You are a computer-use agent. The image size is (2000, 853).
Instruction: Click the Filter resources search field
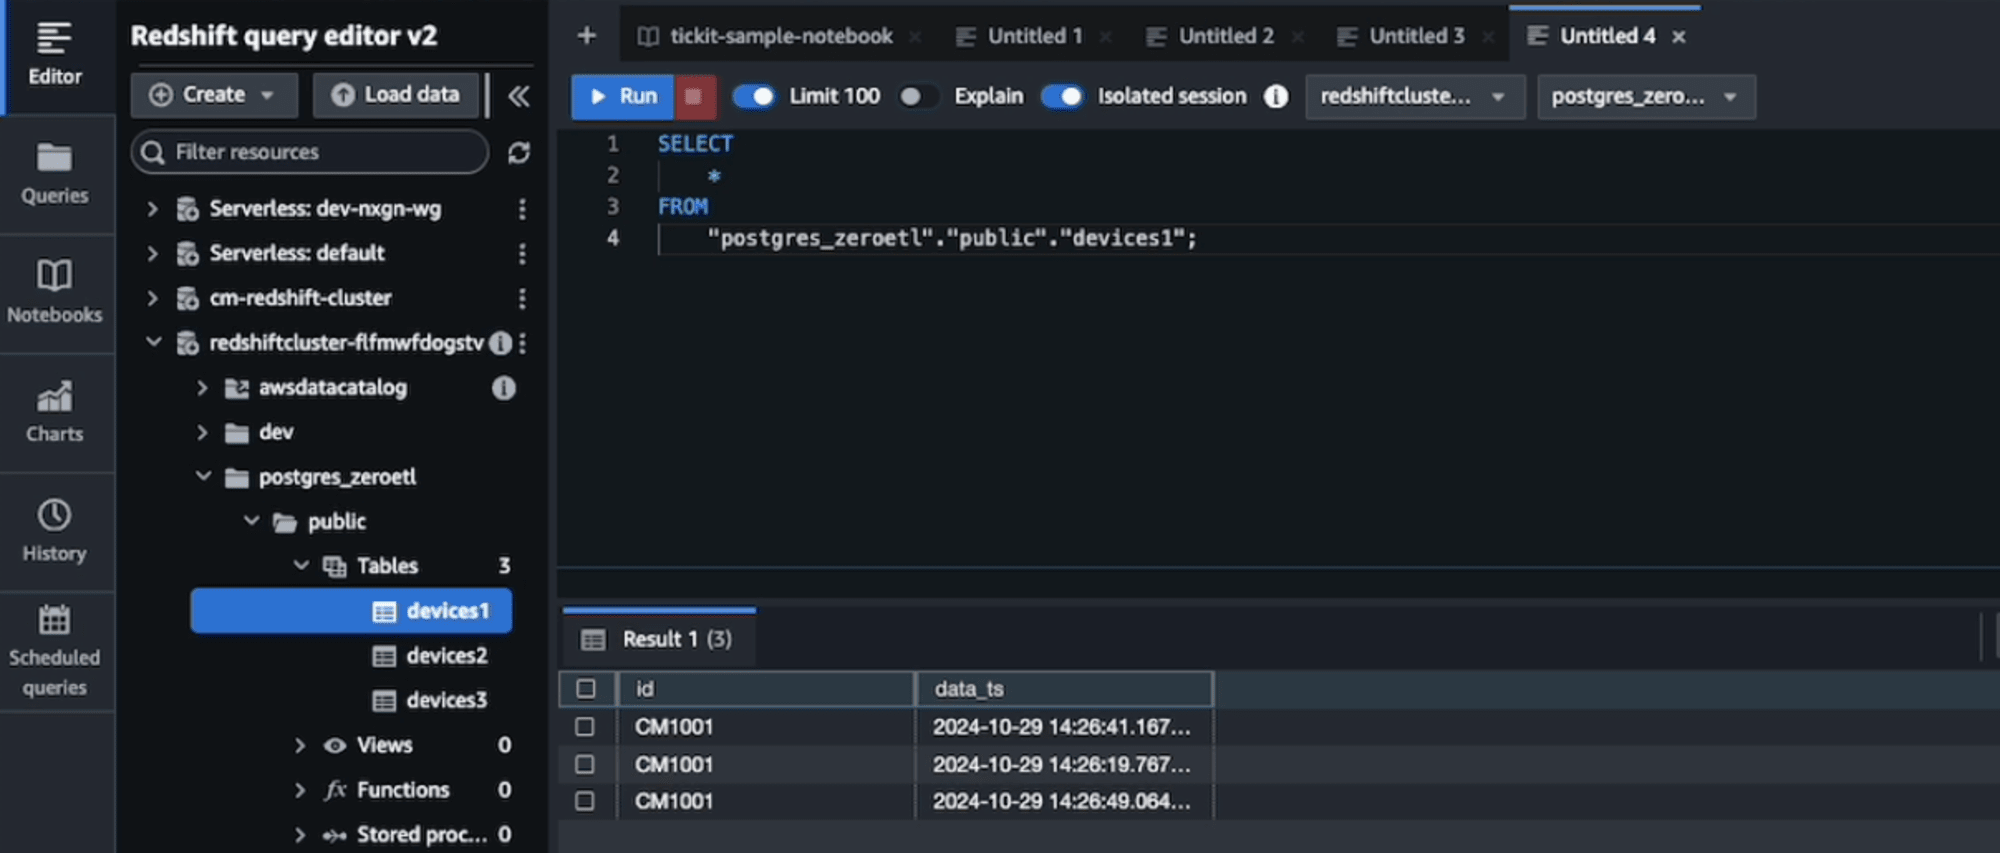pos(310,152)
